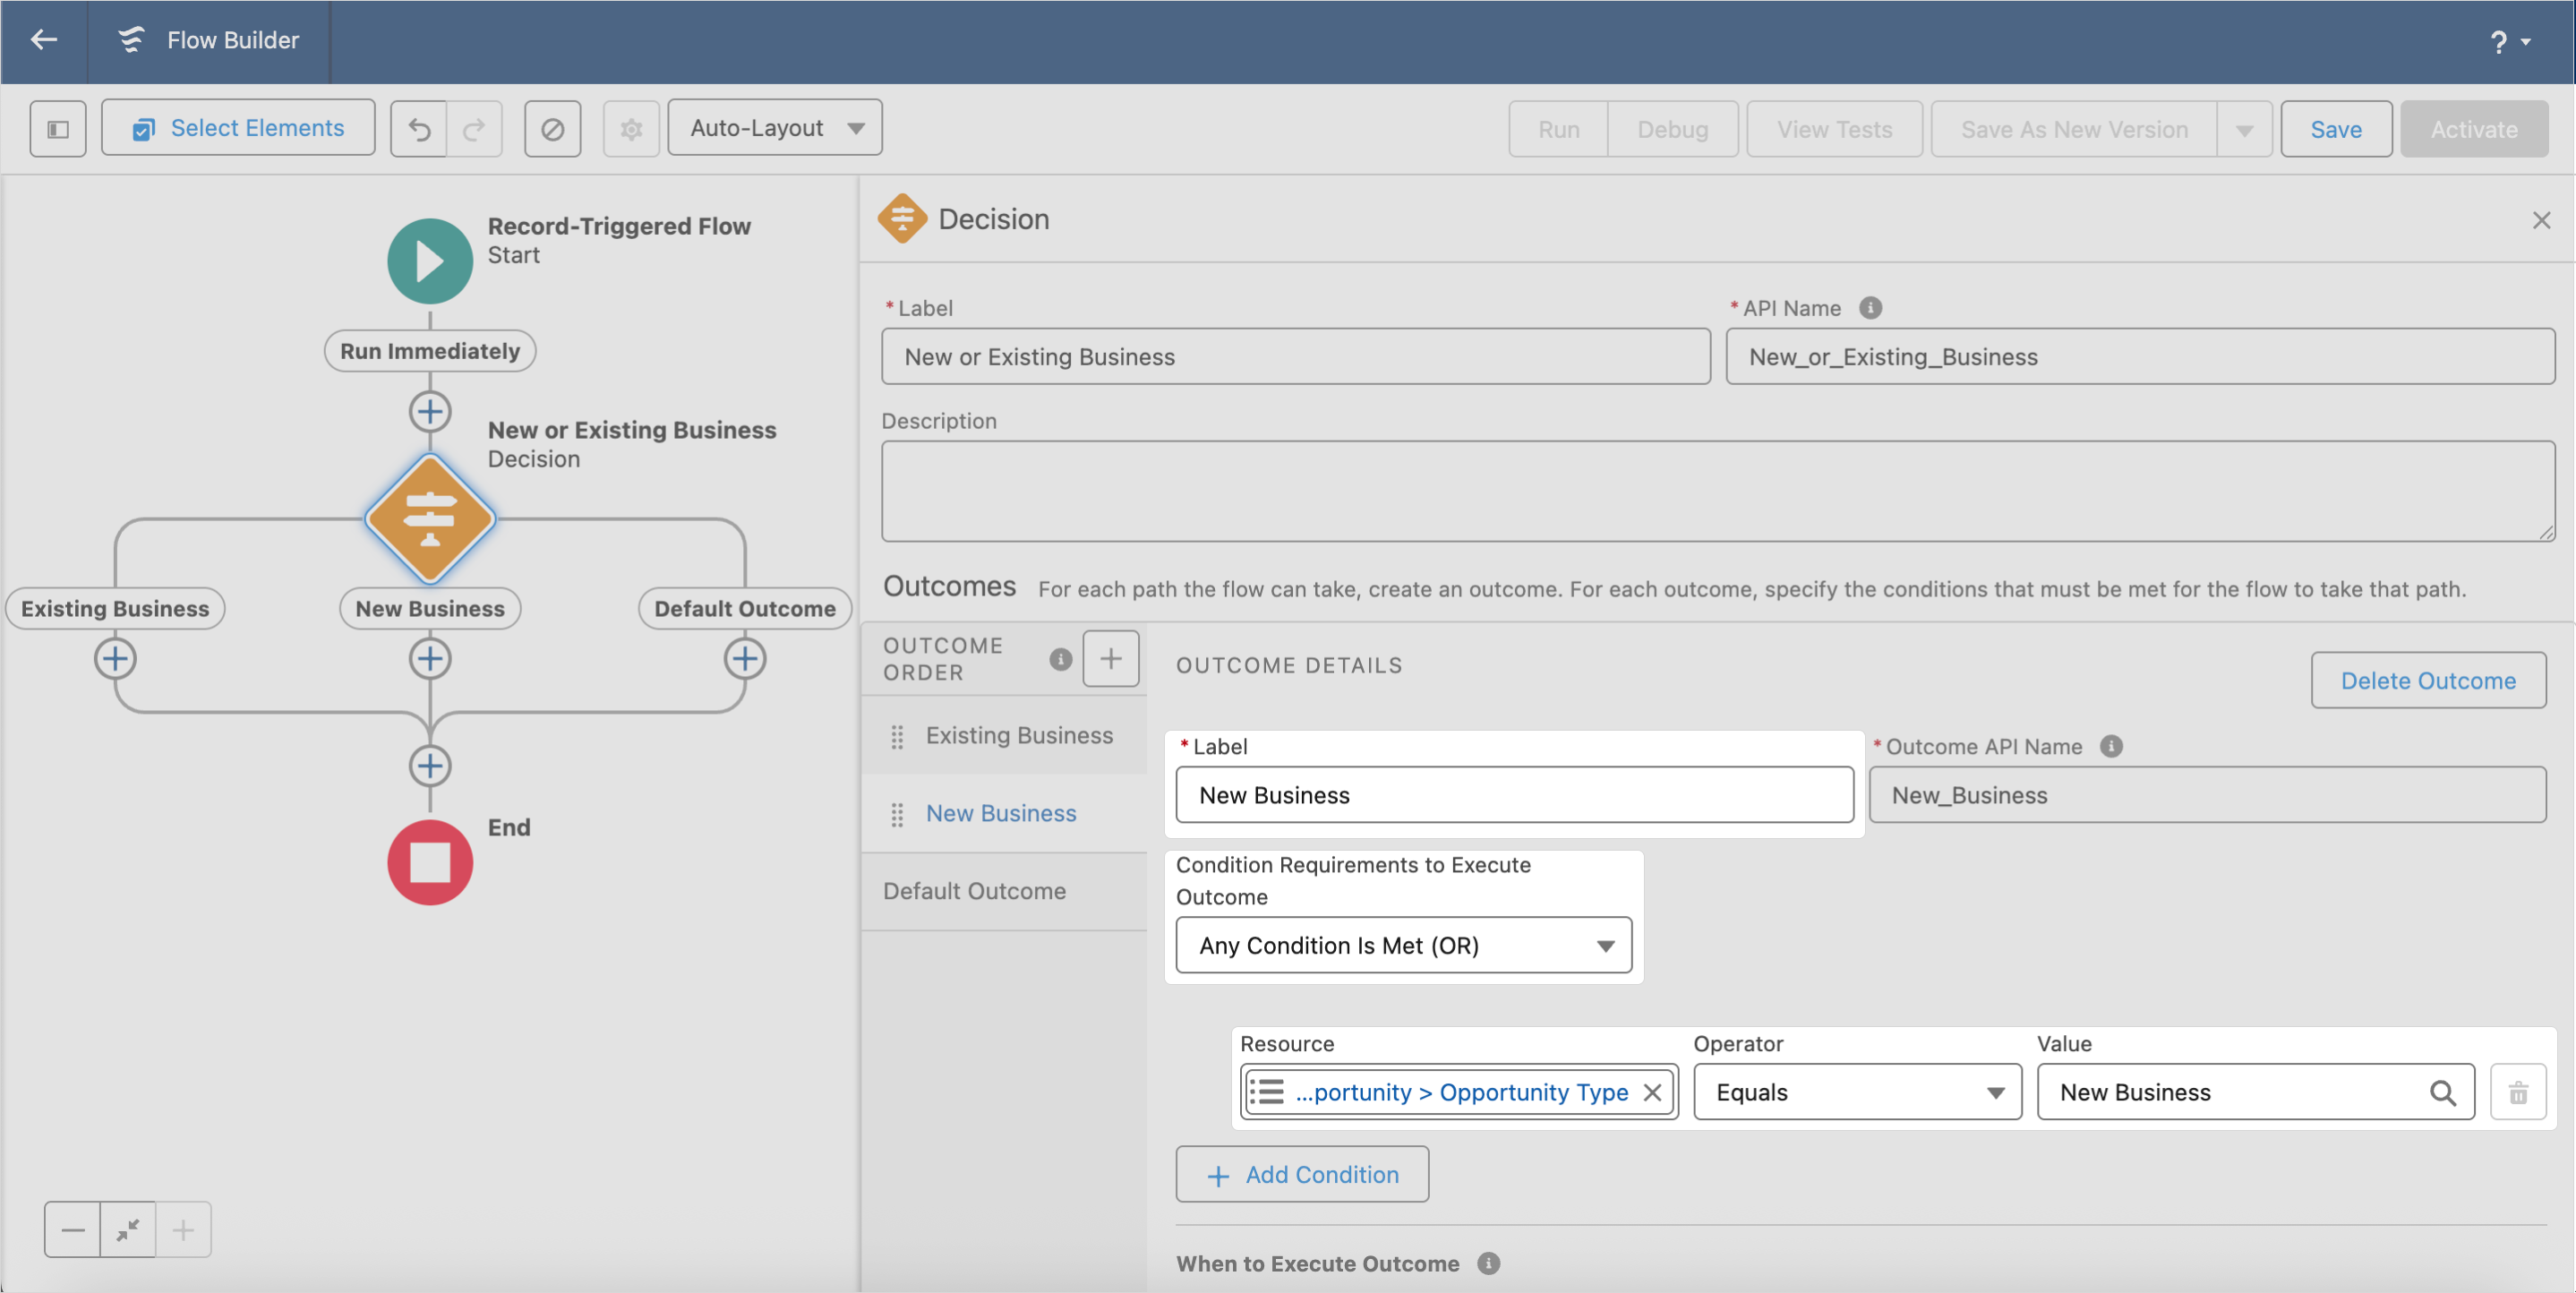Add element under Existing Business path
The width and height of the screenshot is (2576, 1293).
coord(115,659)
